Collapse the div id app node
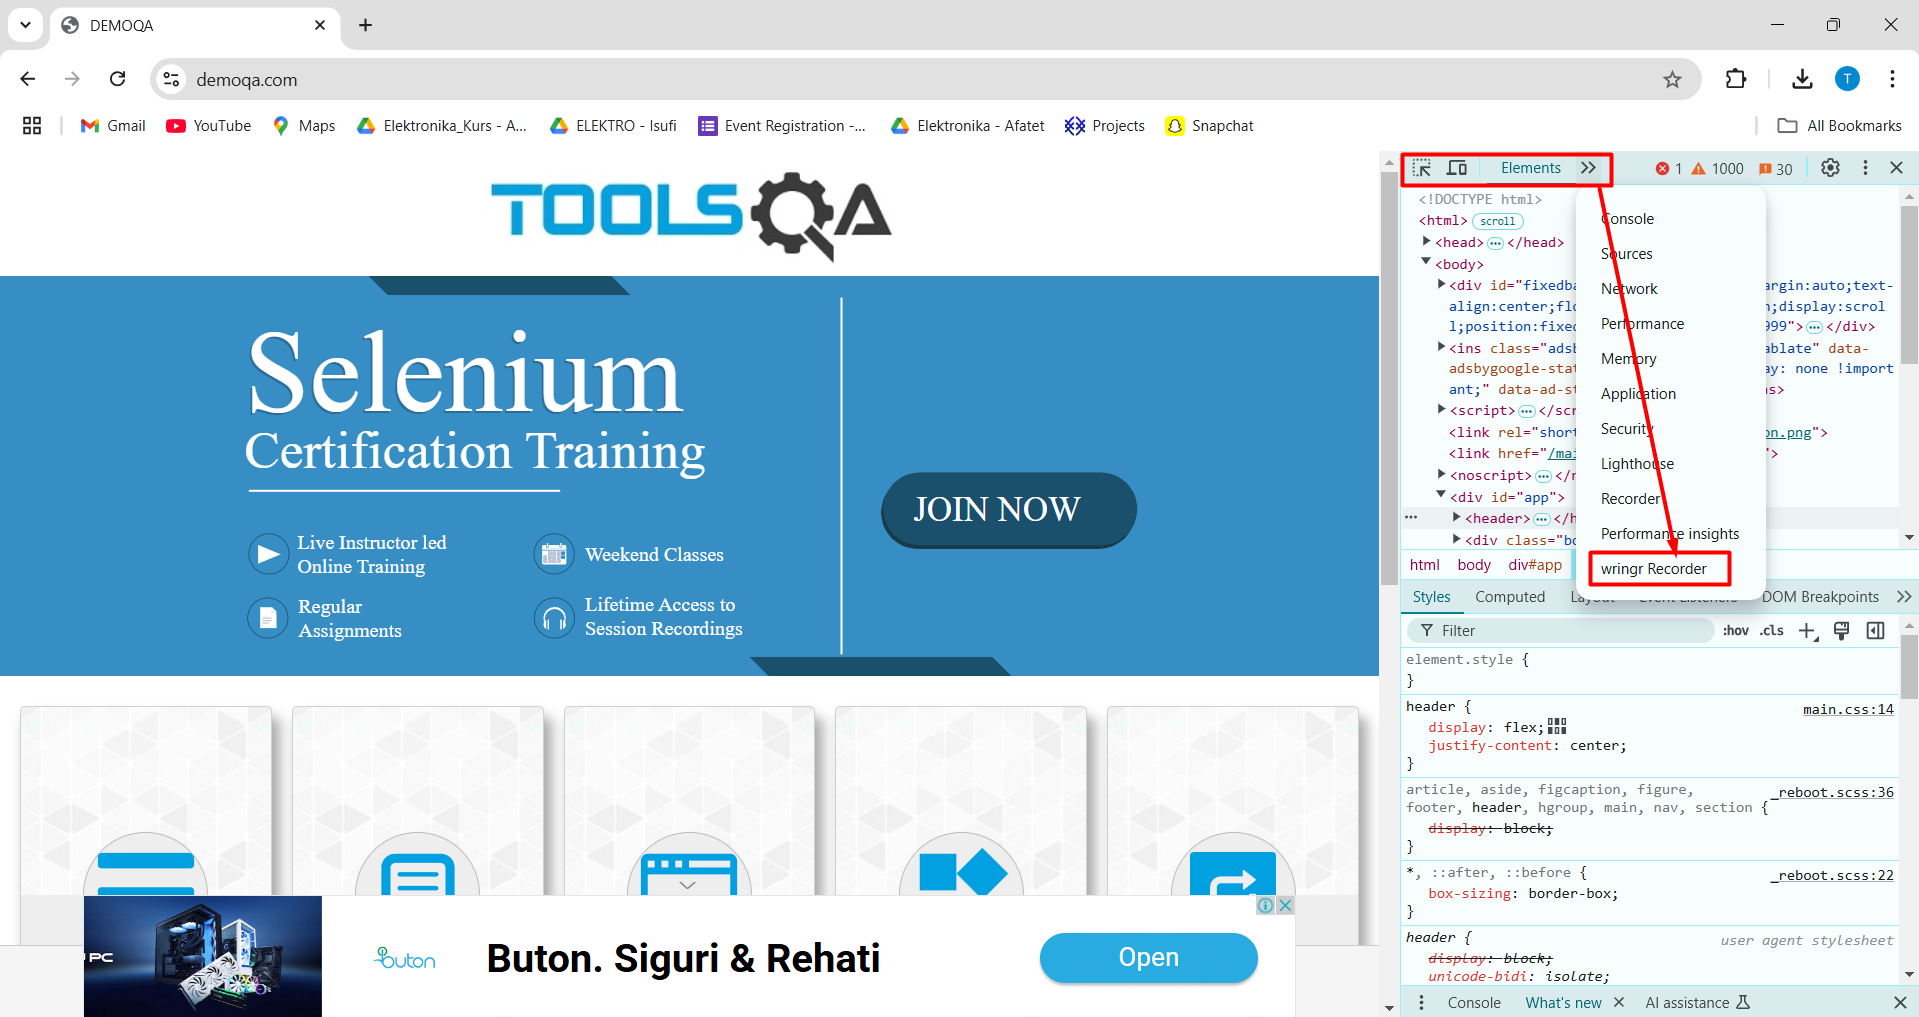Screen dimensions: 1919x1017 tap(1441, 496)
